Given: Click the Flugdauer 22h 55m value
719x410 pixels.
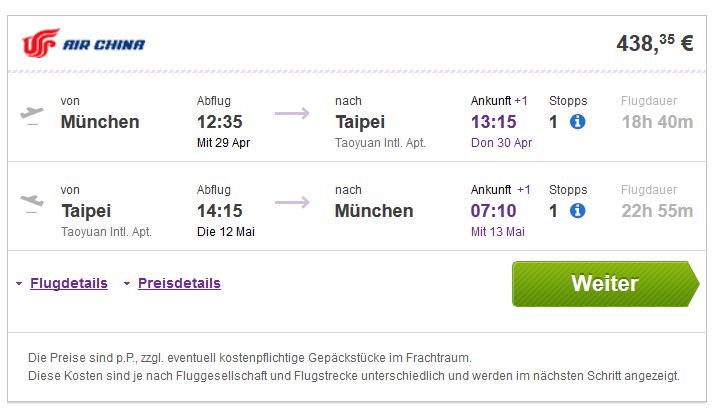Looking at the screenshot, I should pos(657,211).
